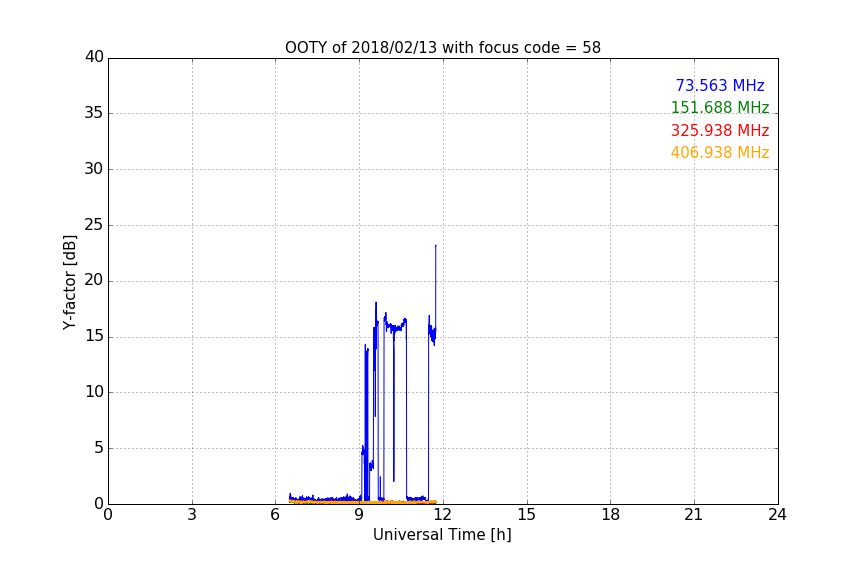The image size is (864, 576).
Task: Click the y-axis tick label 20
Action: [x=94, y=280]
